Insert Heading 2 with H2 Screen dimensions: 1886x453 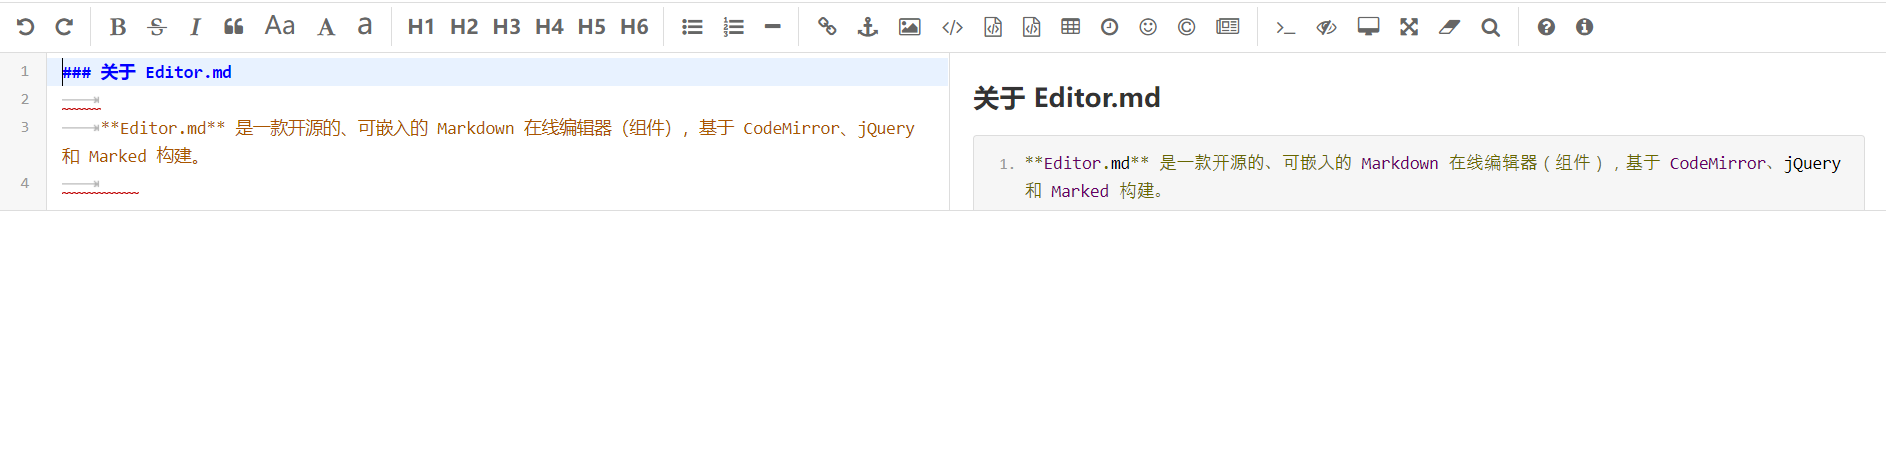[464, 27]
